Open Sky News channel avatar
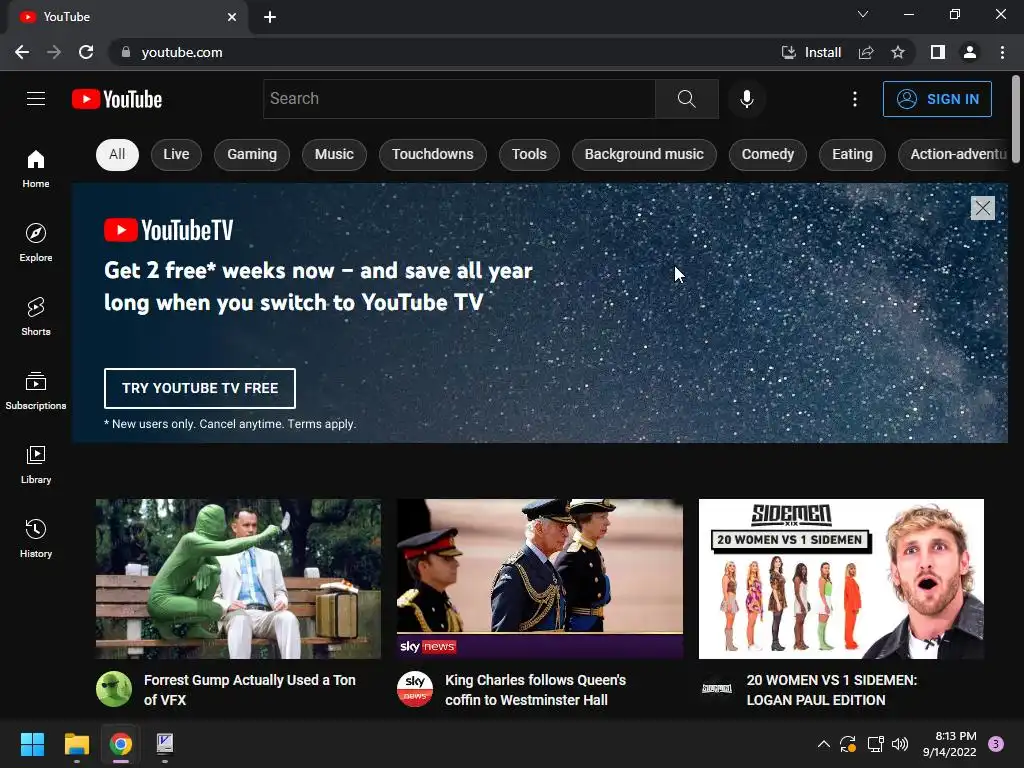The width and height of the screenshot is (1024, 768). click(x=415, y=688)
